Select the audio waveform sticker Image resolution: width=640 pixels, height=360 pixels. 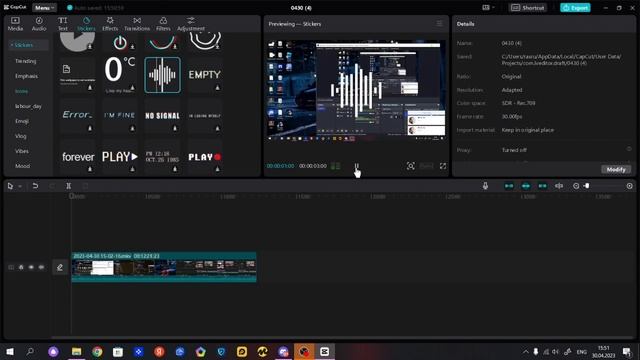click(x=162, y=75)
